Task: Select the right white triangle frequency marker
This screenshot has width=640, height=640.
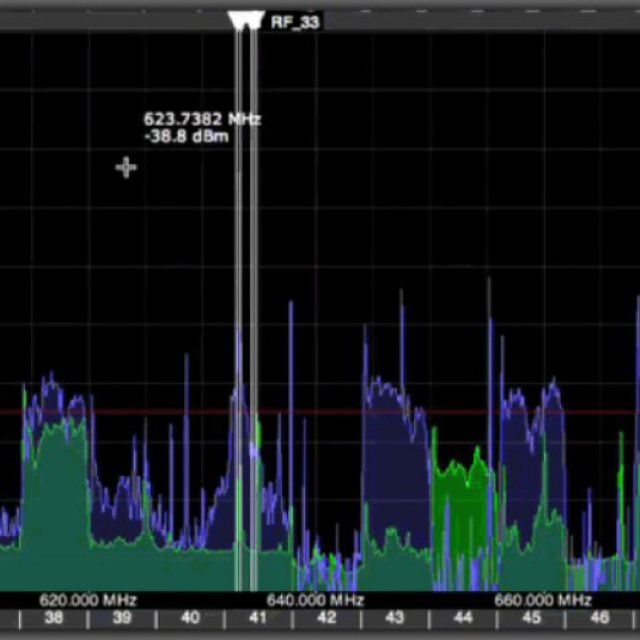Action: tap(254, 21)
